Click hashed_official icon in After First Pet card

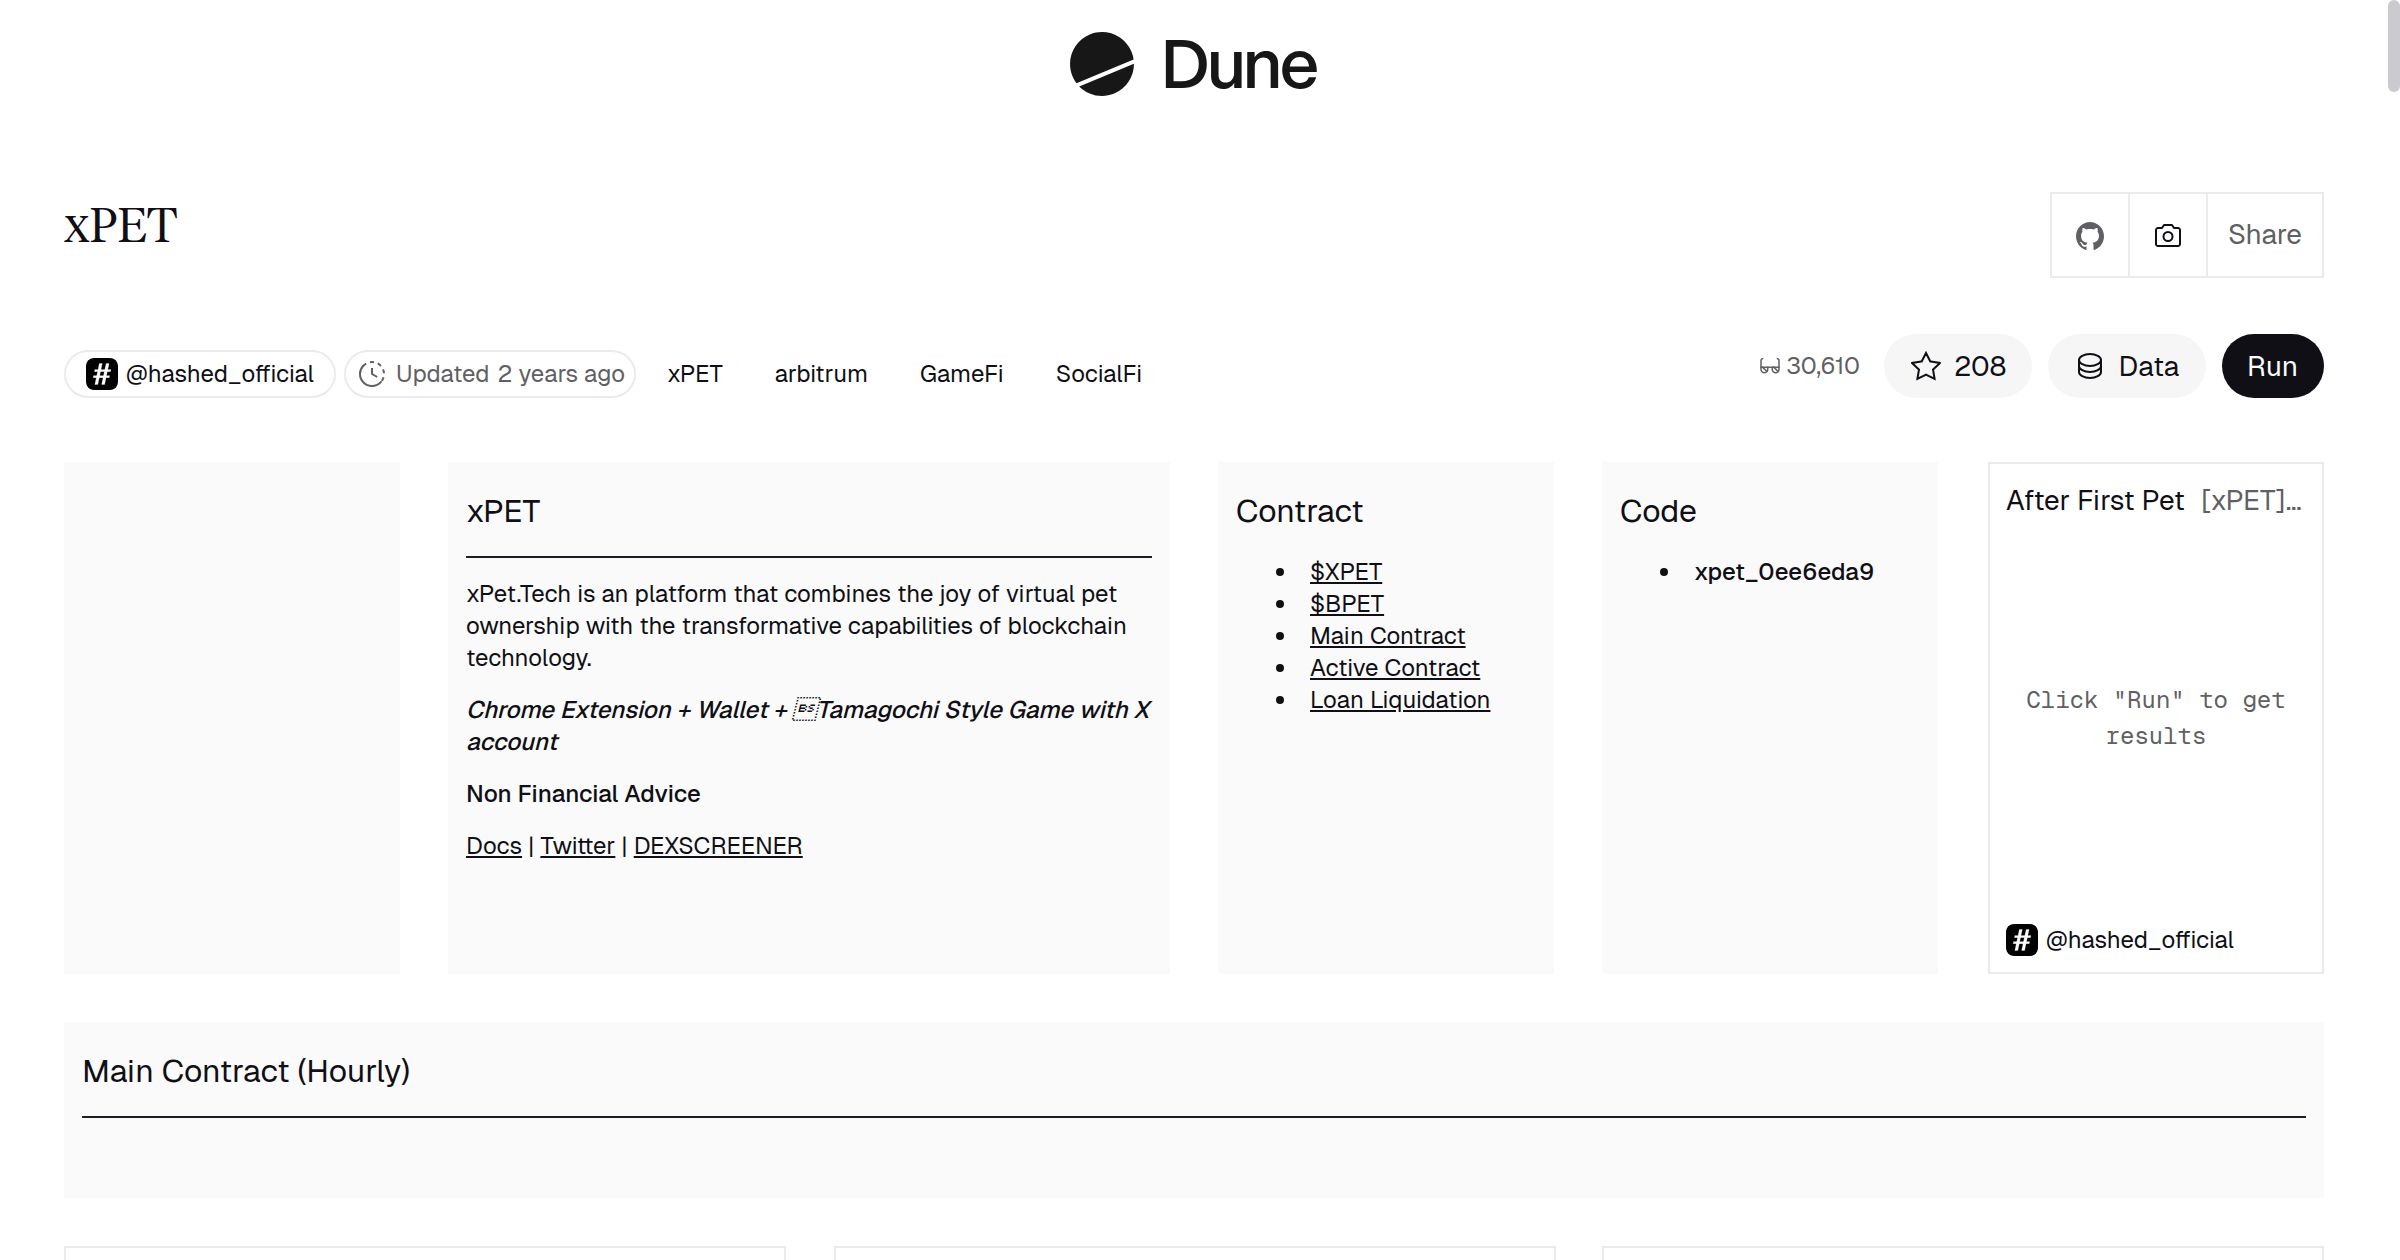(x=2021, y=940)
